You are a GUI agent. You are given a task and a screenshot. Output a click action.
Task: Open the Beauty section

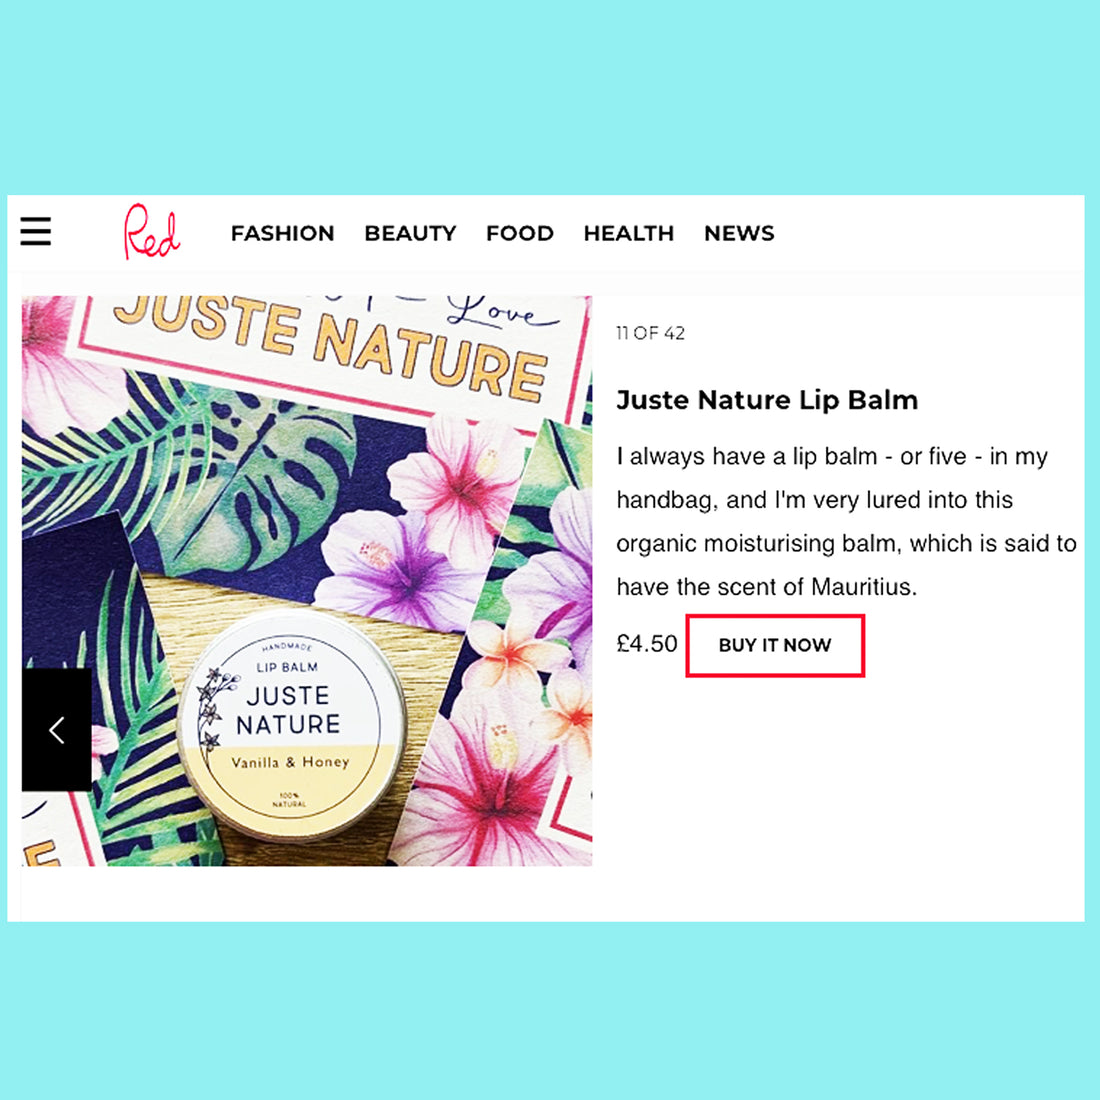(410, 233)
